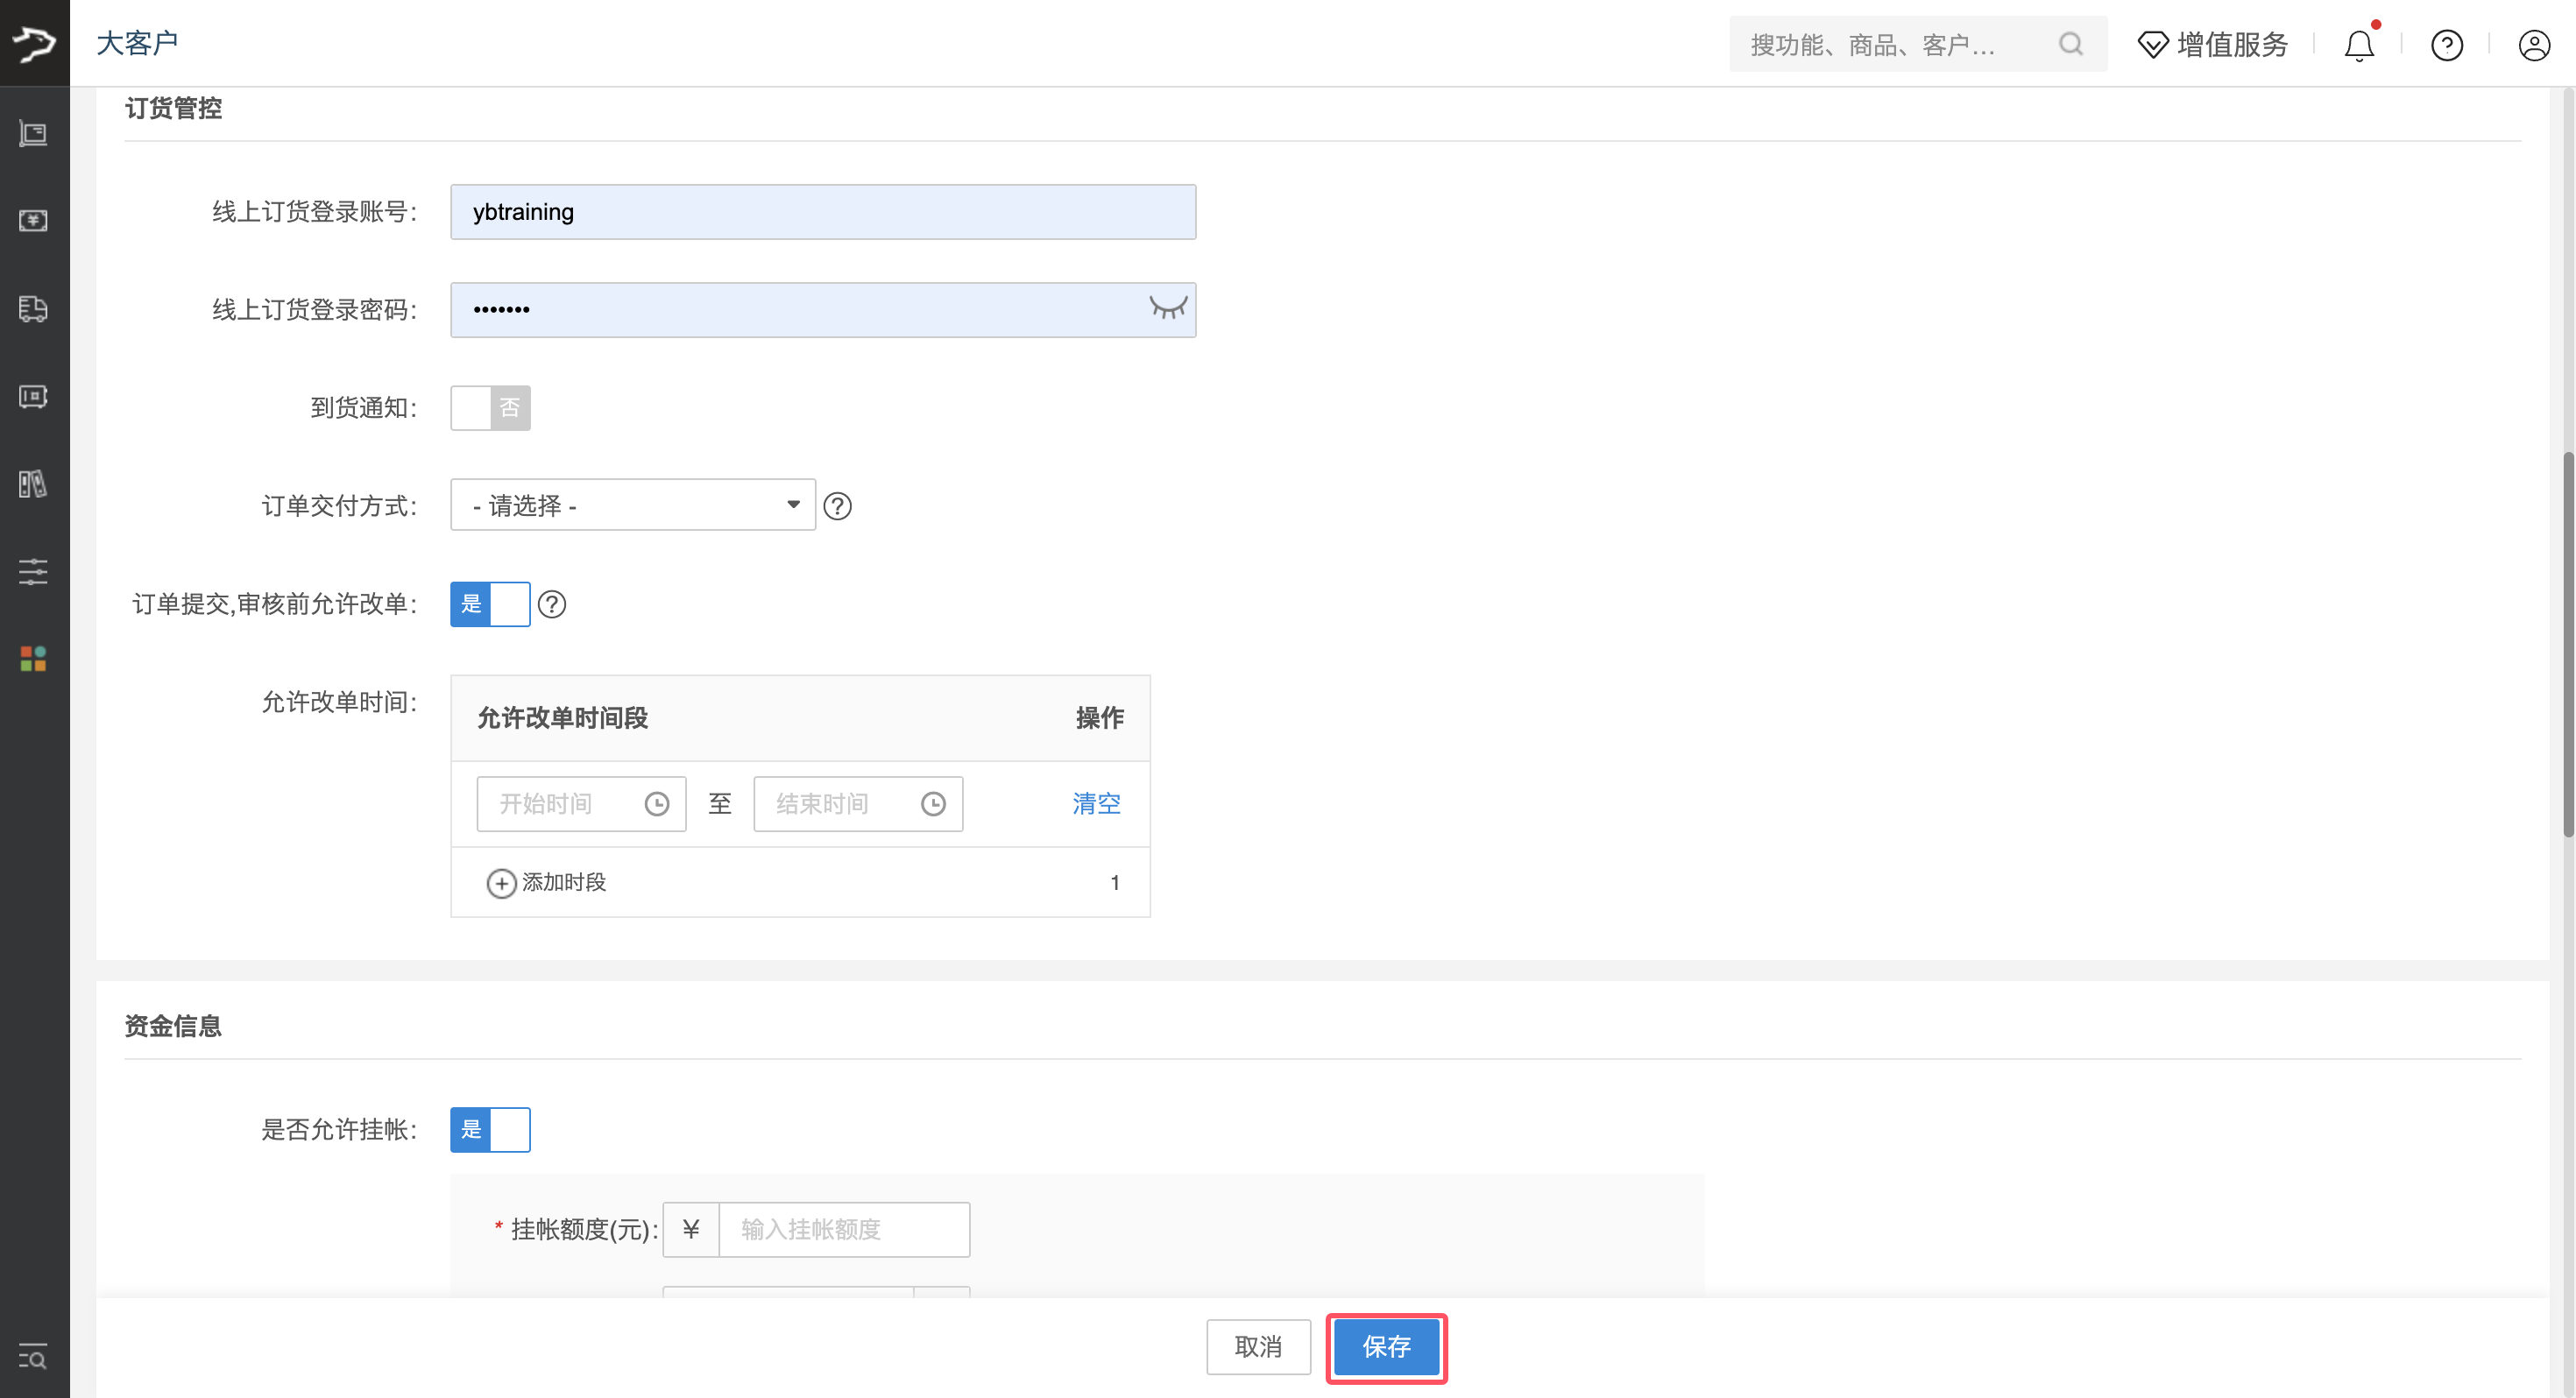Viewport: 2576px width, 1398px height.
Task: Toggle the 到货通知 switch
Action: click(490, 408)
